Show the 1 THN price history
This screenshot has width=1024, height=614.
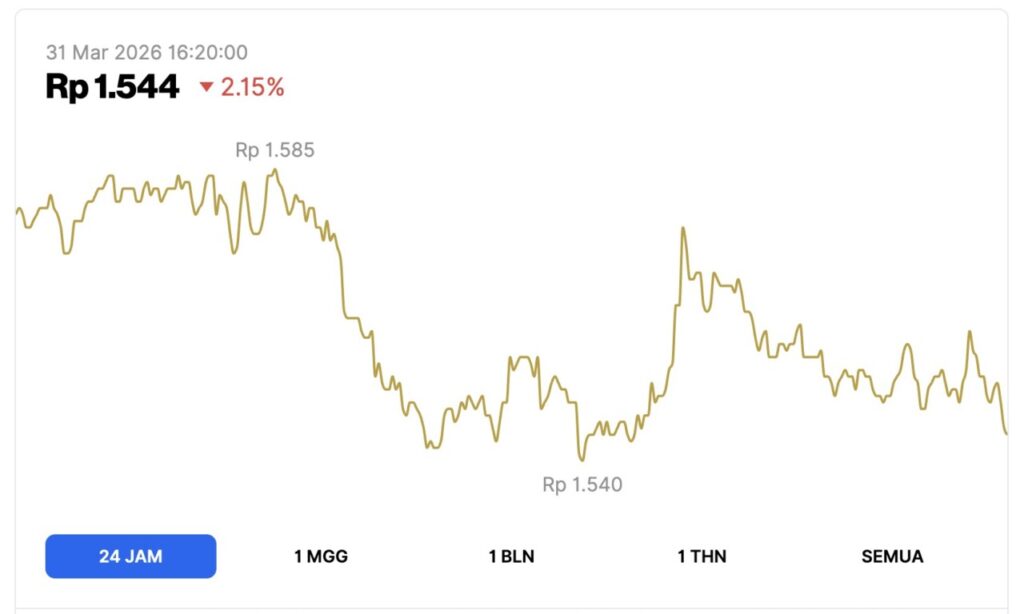(x=701, y=556)
